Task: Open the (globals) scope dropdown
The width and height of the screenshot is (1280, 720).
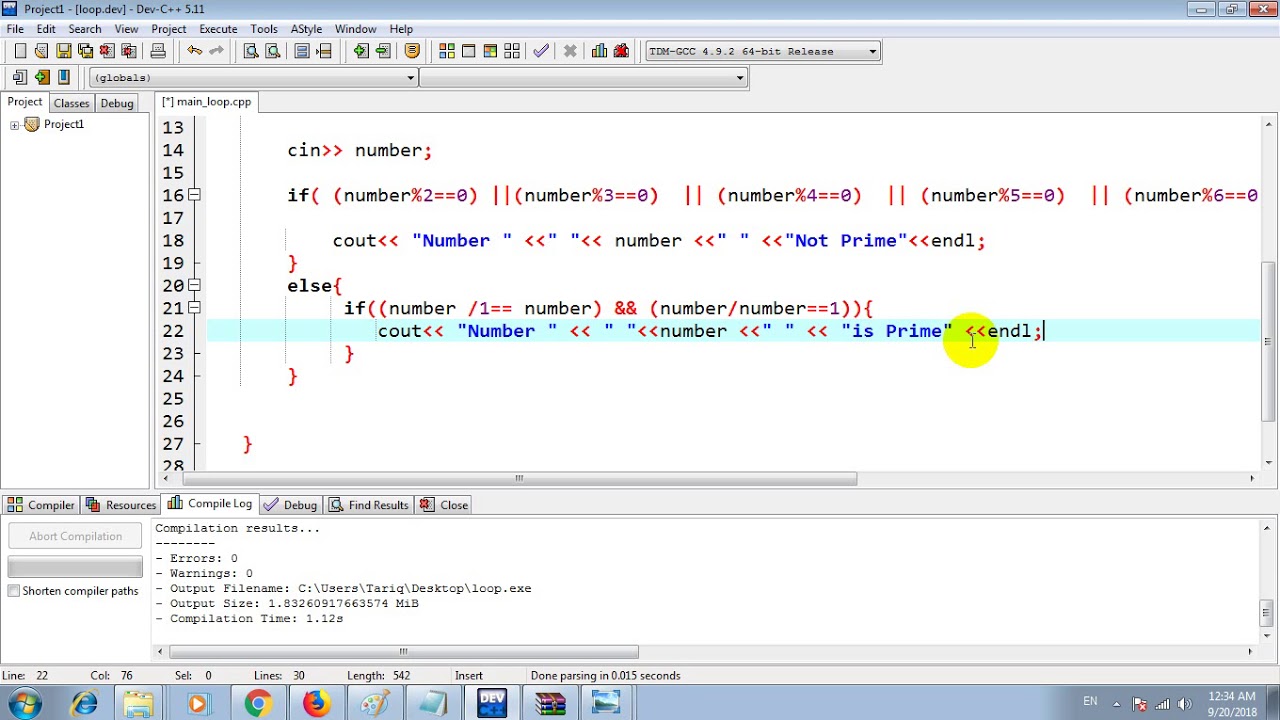Action: coord(253,78)
